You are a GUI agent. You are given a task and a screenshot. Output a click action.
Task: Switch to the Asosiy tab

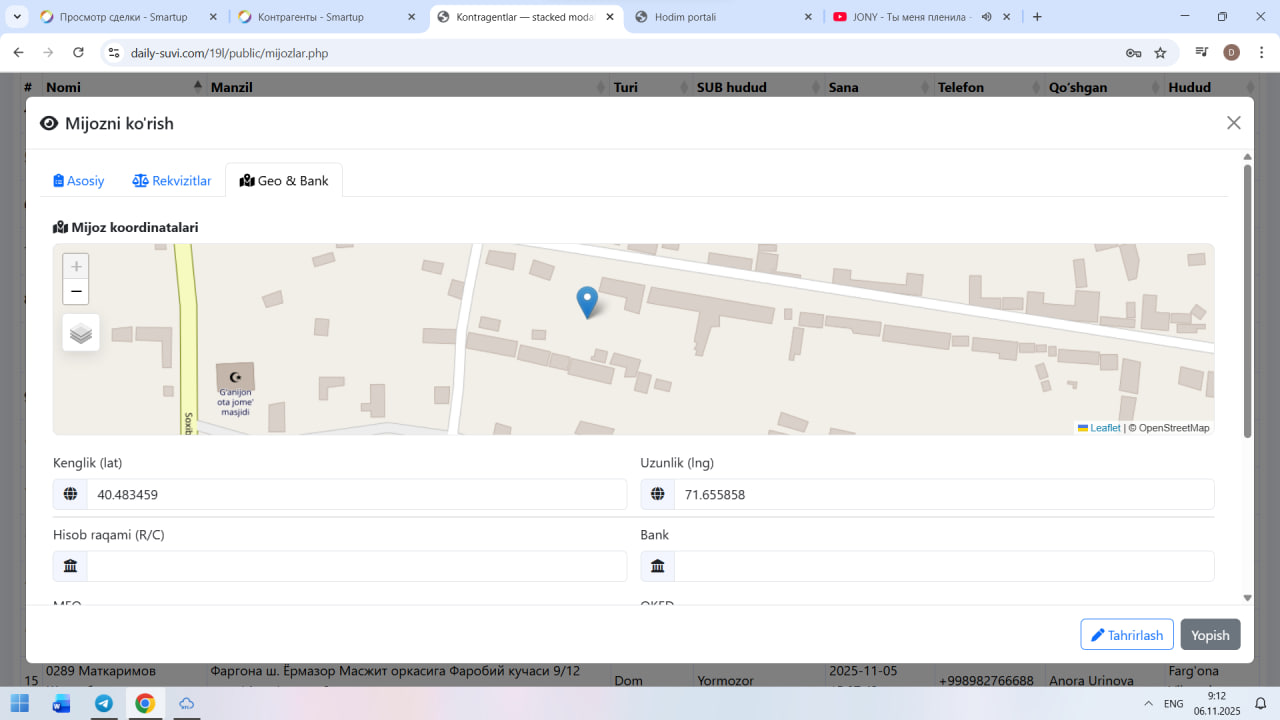79,181
